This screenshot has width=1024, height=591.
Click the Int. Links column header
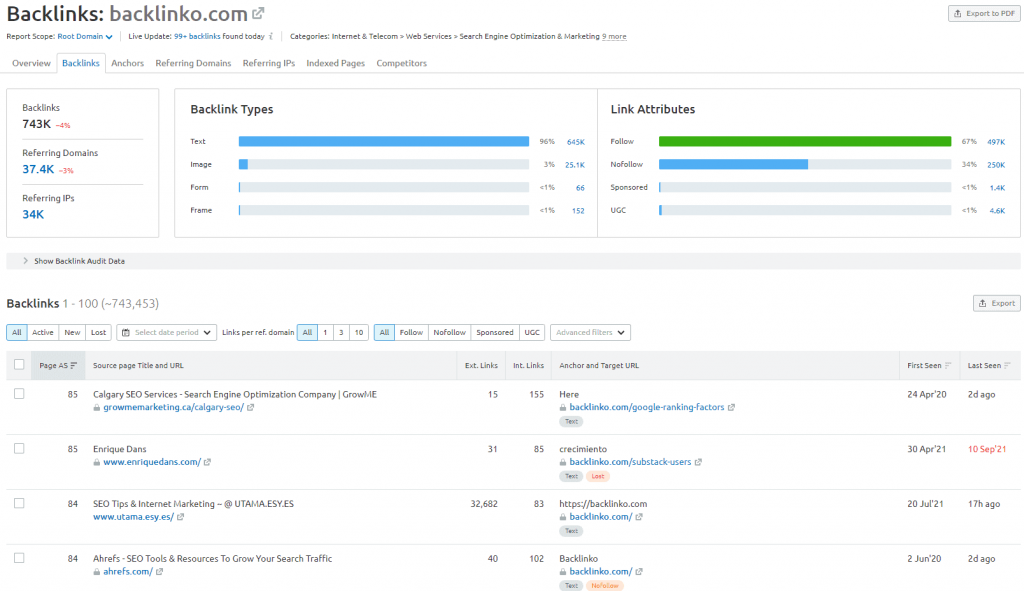528,366
